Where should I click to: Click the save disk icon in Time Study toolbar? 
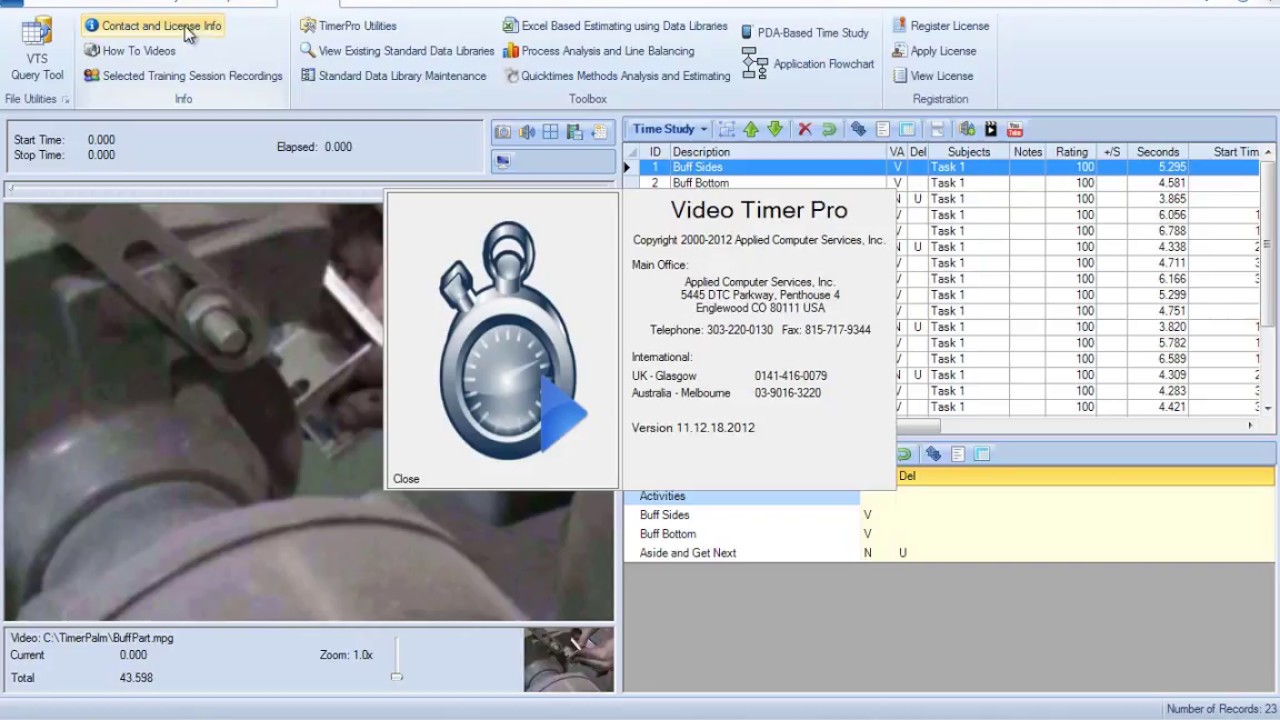(937, 129)
